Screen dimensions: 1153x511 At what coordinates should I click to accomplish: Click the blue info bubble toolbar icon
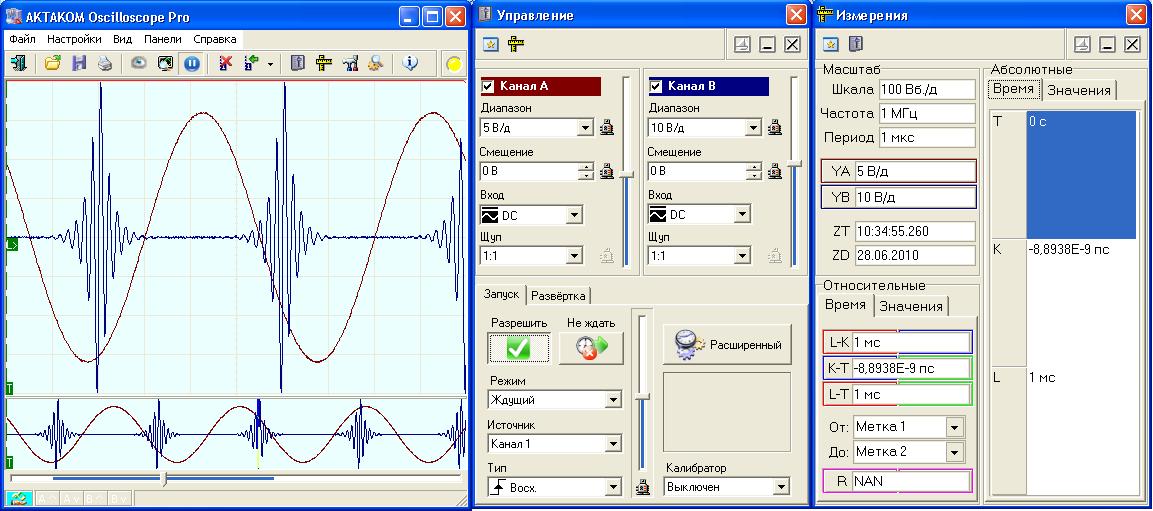click(x=410, y=63)
